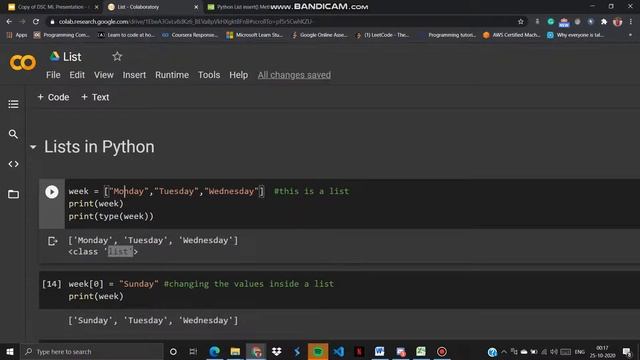This screenshot has height=360, width=640.
Task: Open the notification action center
Action: (627, 351)
